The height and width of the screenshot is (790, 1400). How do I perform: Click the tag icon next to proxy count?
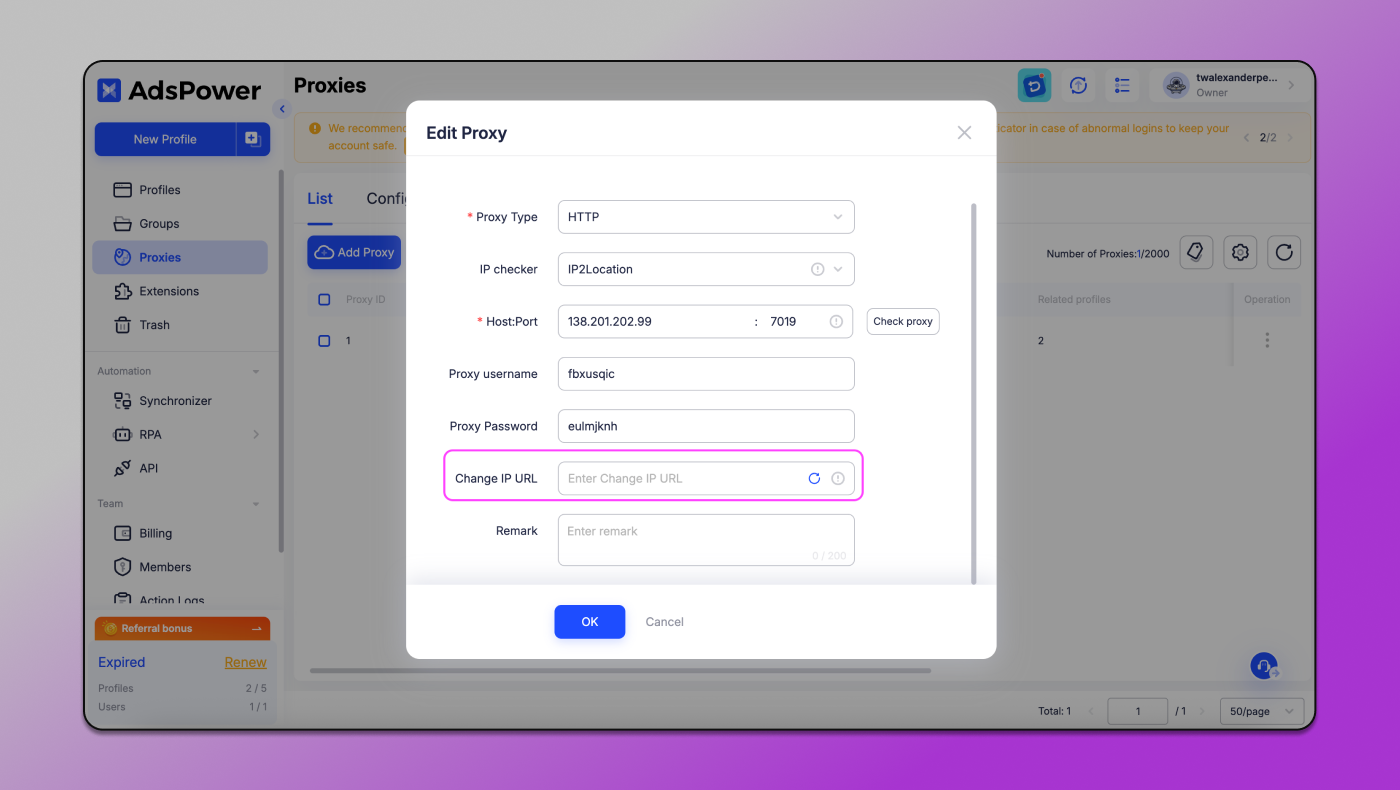[1196, 253]
